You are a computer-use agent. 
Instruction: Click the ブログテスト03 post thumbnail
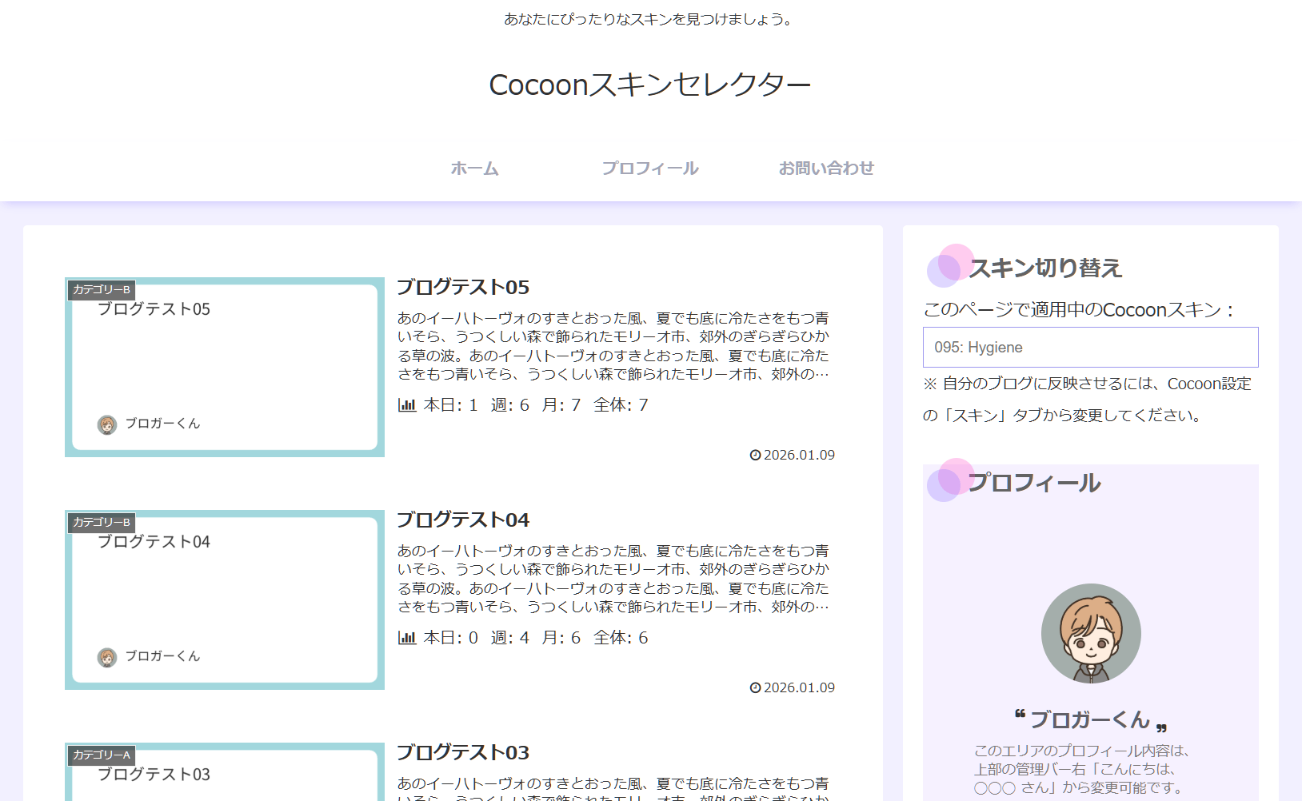(x=225, y=771)
